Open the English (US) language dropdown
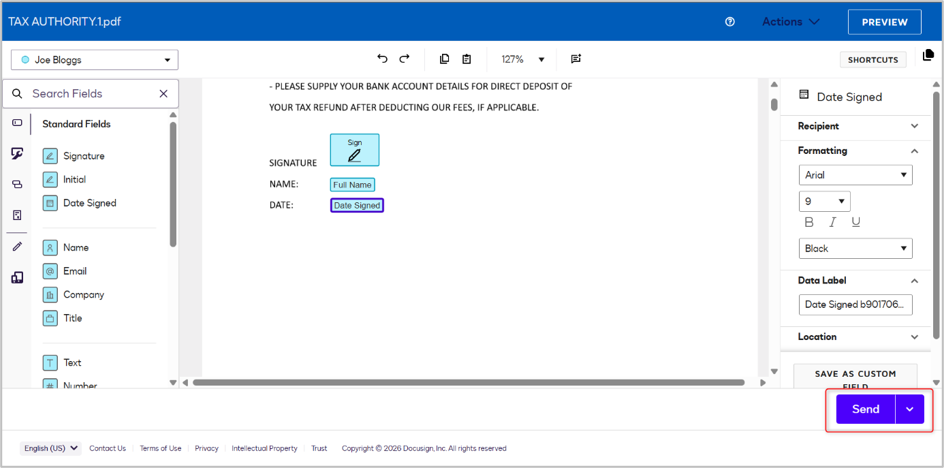 [x=51, y=448]
